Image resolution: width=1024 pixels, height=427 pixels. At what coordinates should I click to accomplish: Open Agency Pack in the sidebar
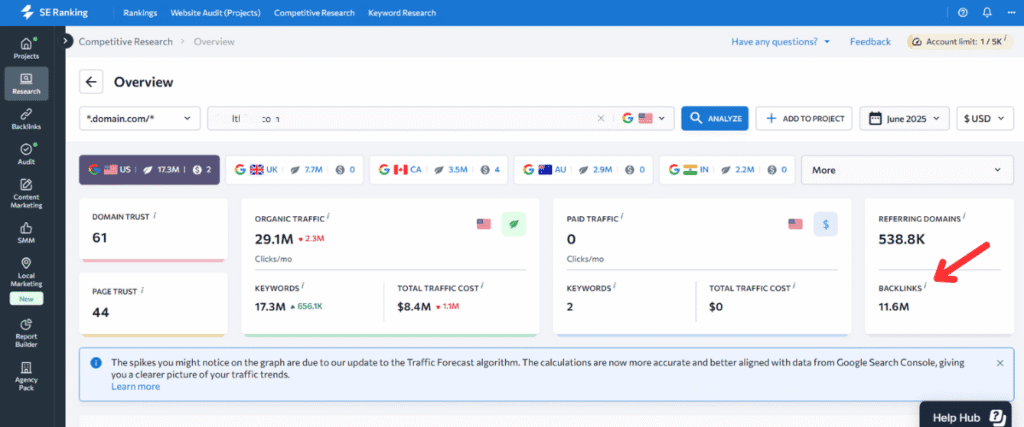pyautogui.click(x=26, y=376)
